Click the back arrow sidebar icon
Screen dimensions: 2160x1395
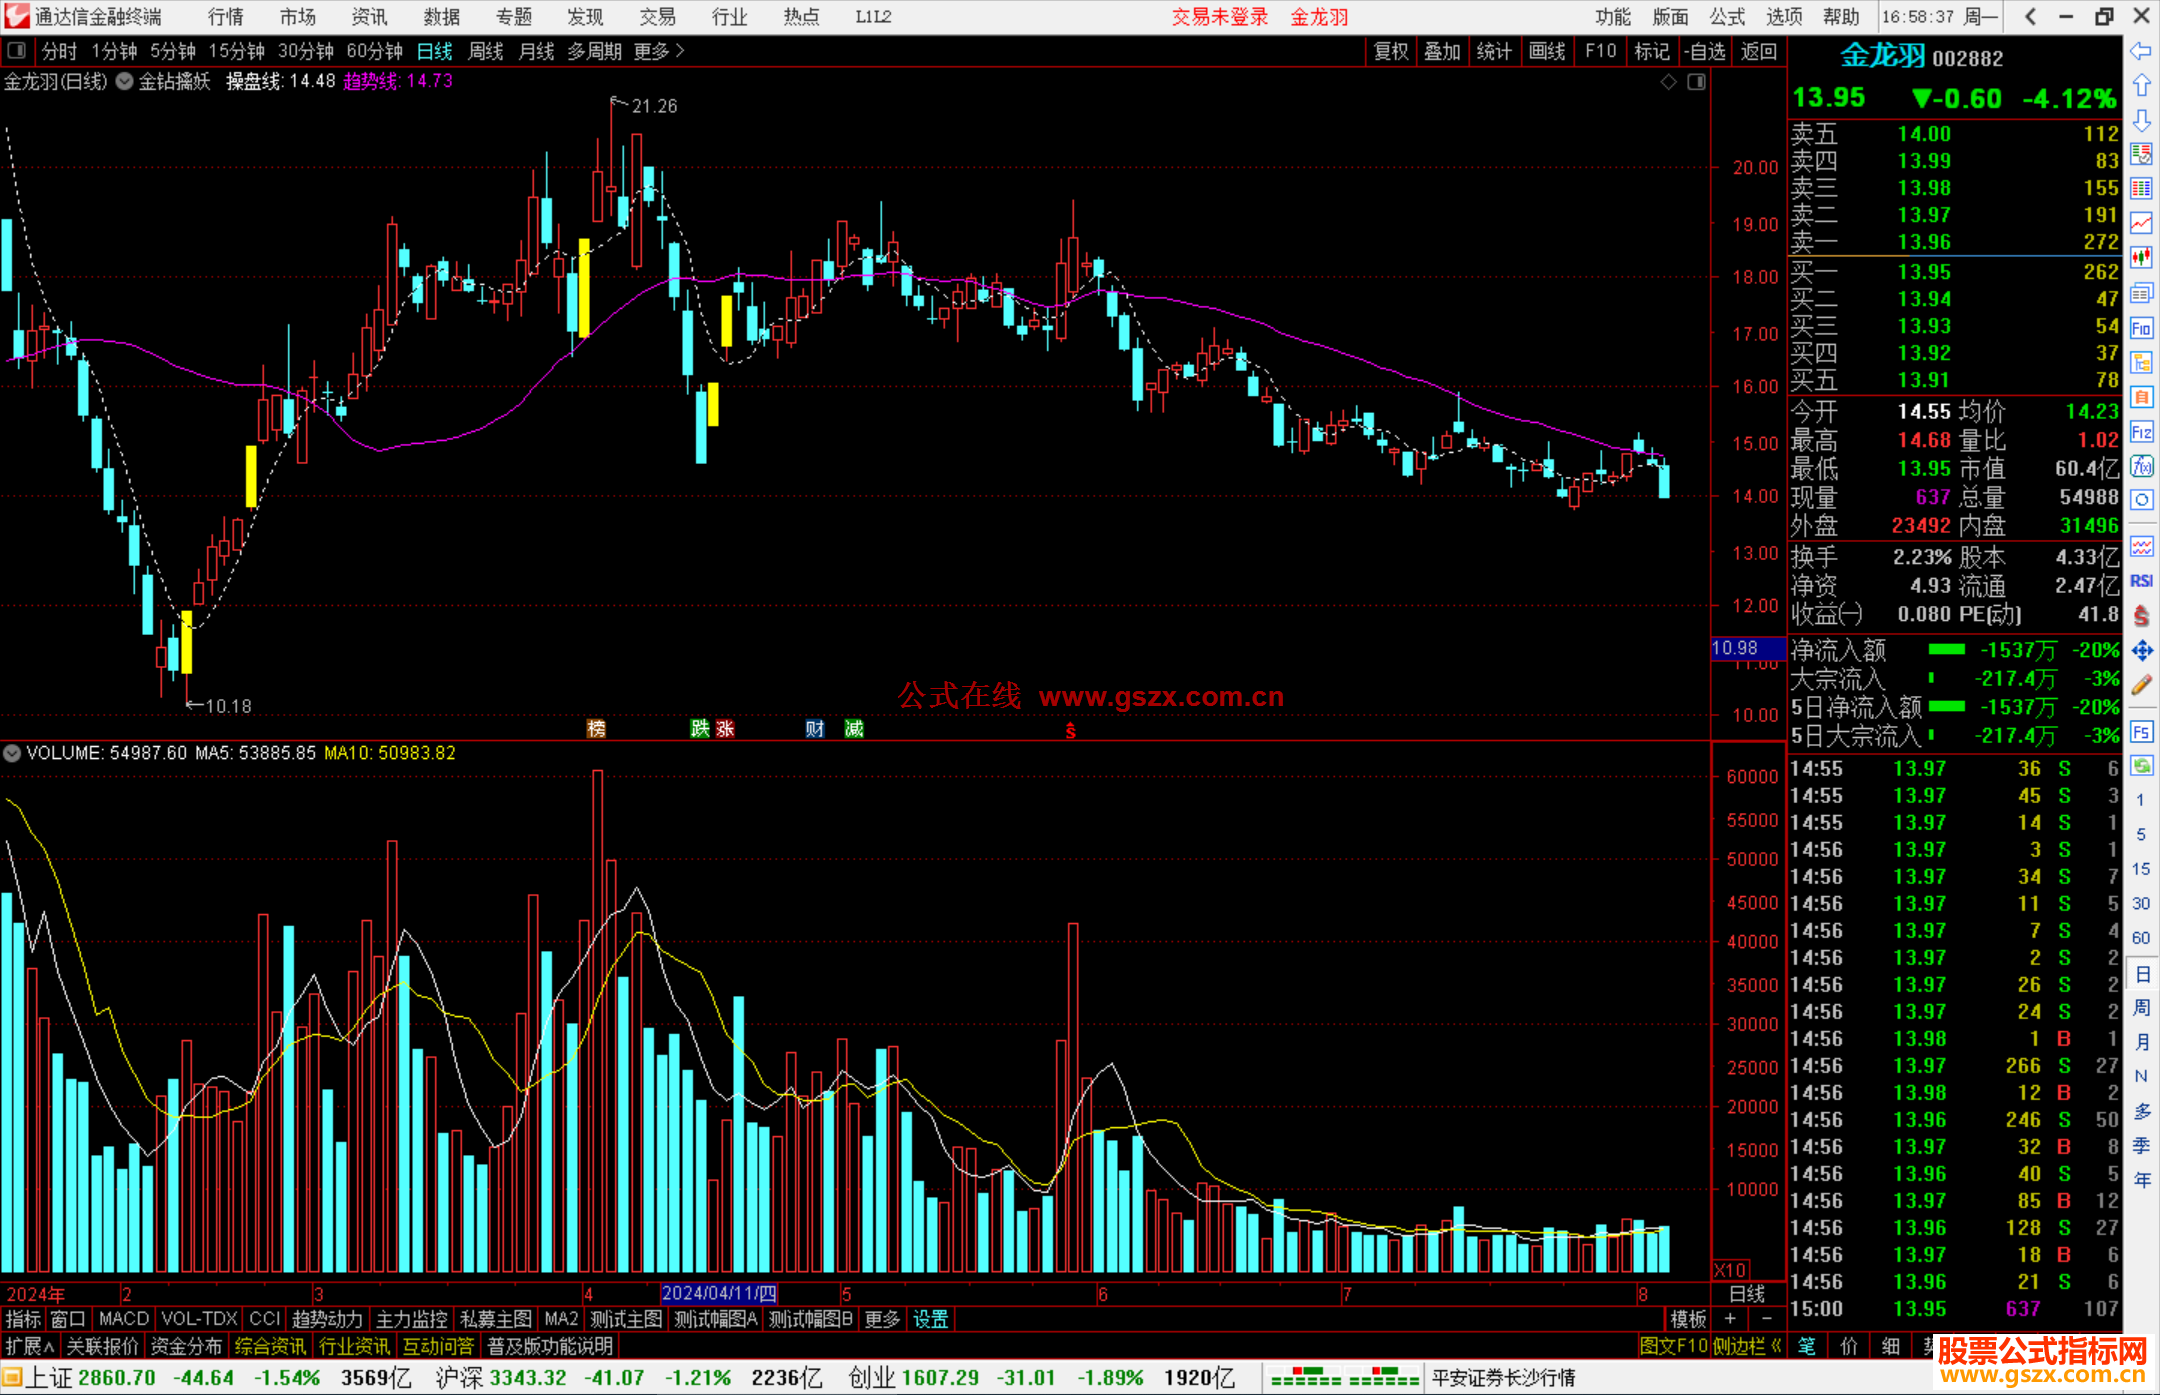(x=2140, y=51)
